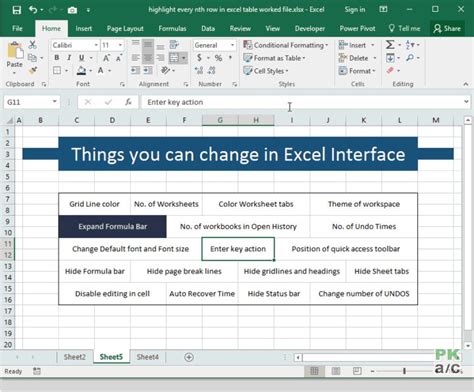Increase decimal places
The height and width of the screenshot is (392, 474).
[x=199, y=70]
